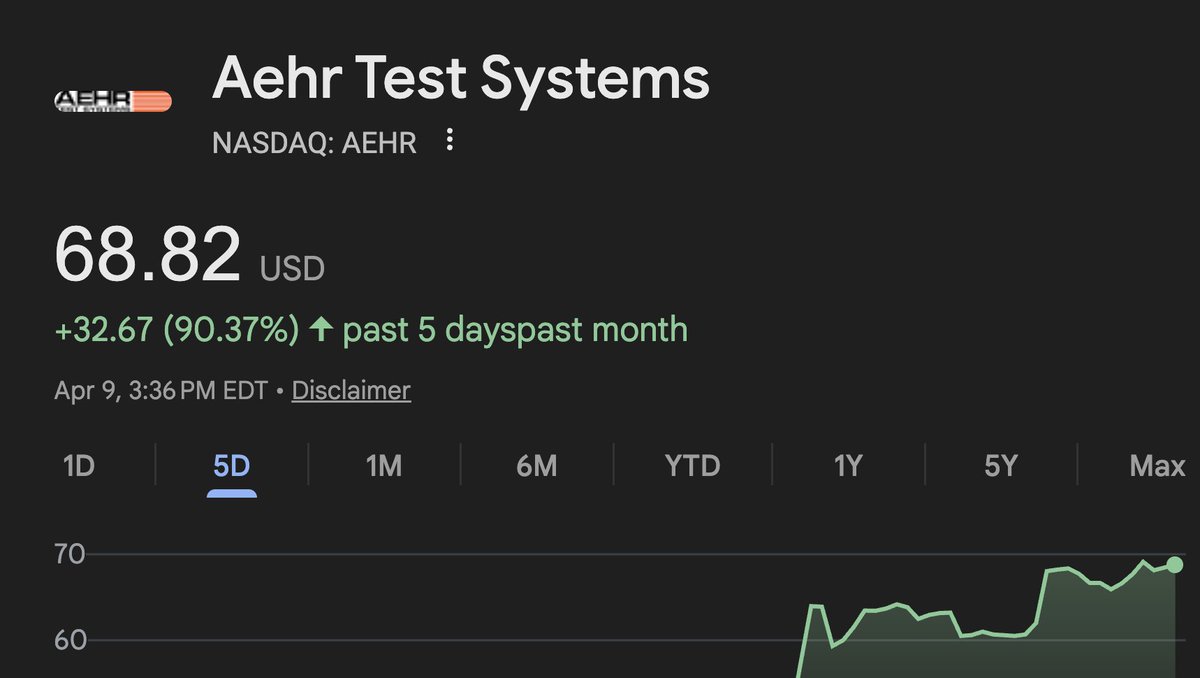Click the 70 y-axis label
Screen dimensions: 1200x678
pos(70,554)
